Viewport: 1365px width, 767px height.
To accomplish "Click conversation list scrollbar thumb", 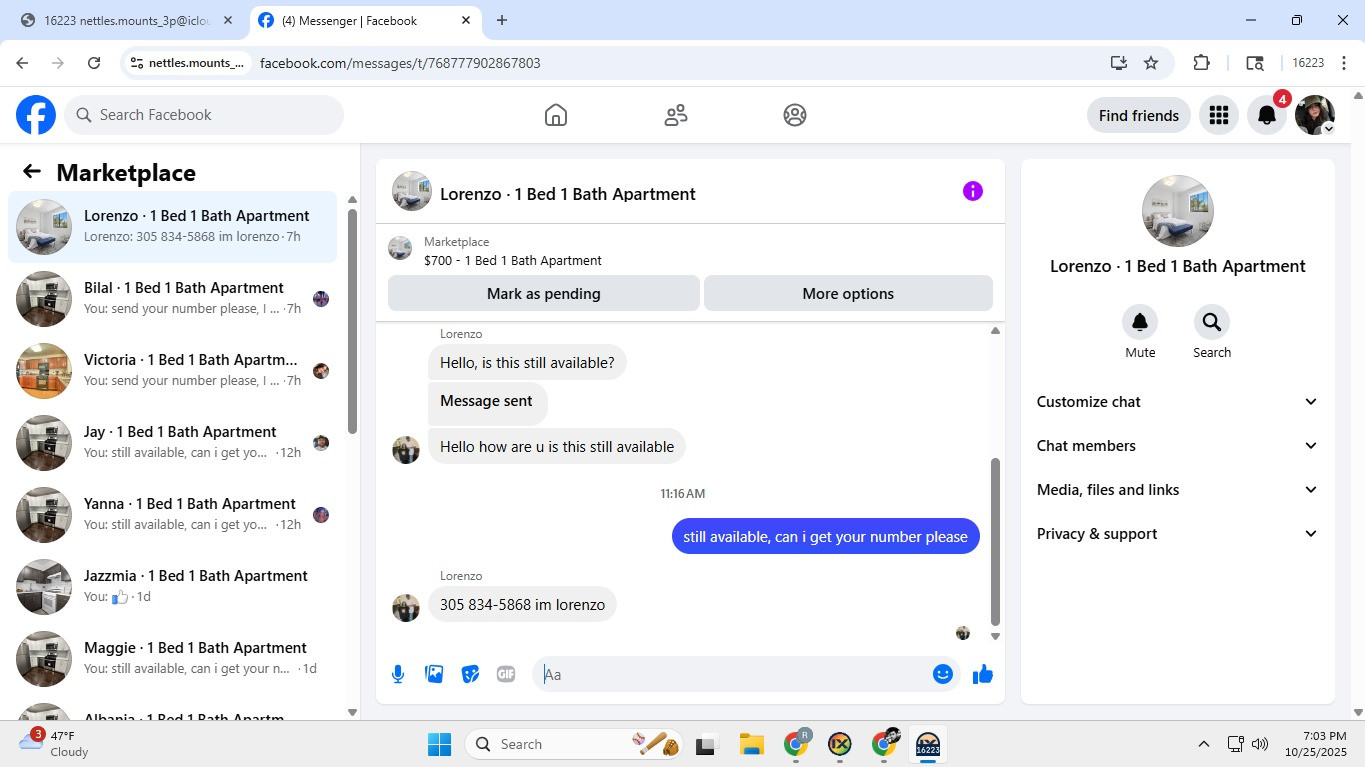I will coord(352,321).
